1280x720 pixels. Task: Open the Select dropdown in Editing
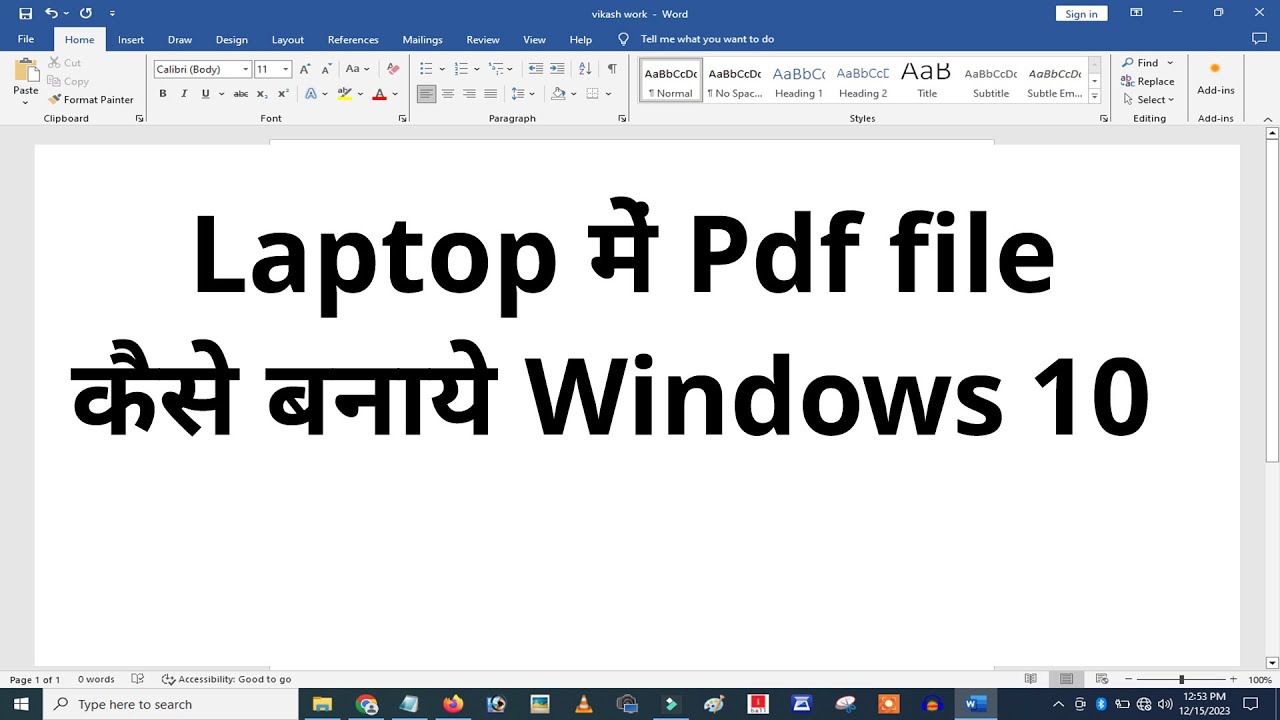coord(1149,99)
